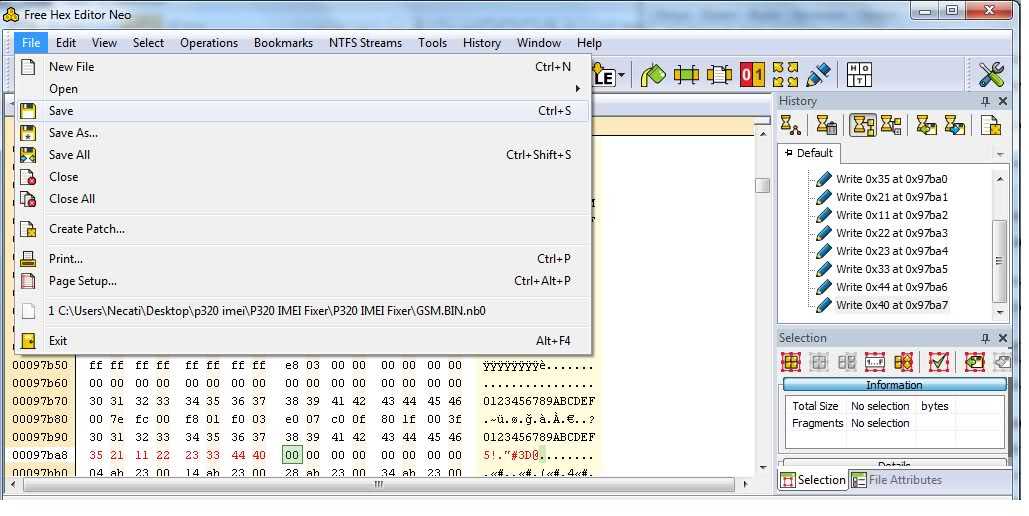Click History hourglass with green arrow save icon

[x=926, y=125]
